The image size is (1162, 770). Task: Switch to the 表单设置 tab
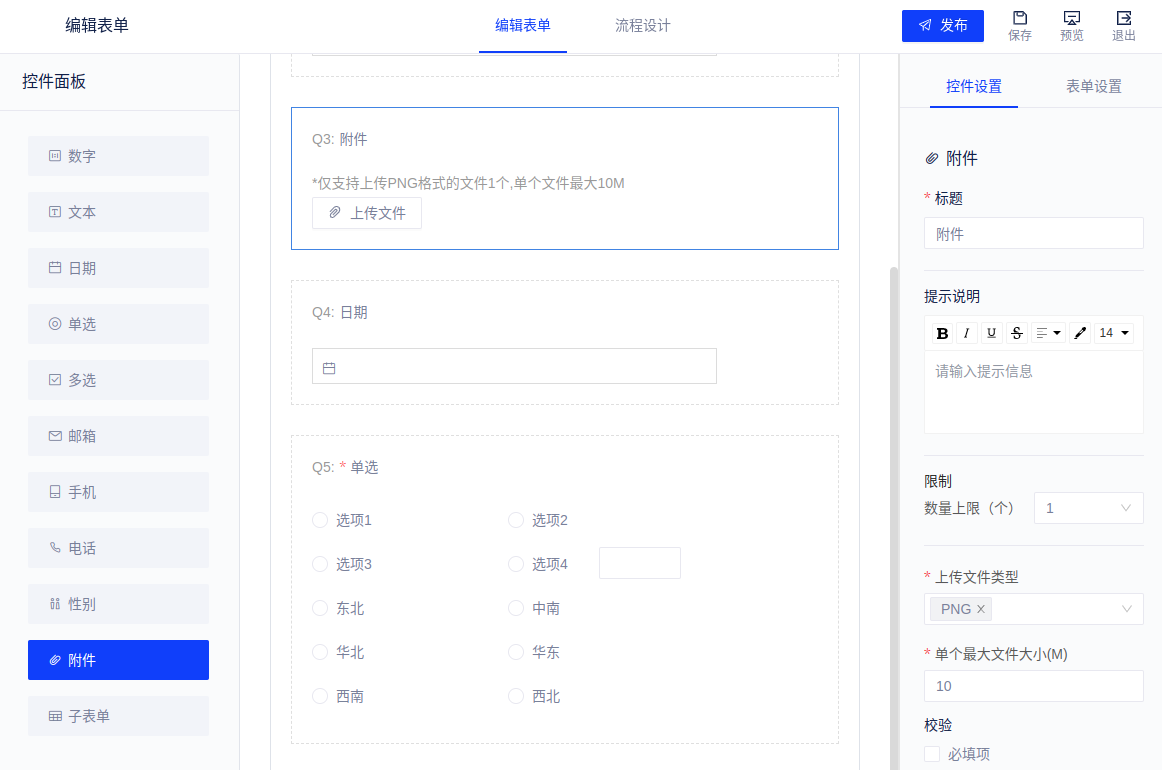1093,86
